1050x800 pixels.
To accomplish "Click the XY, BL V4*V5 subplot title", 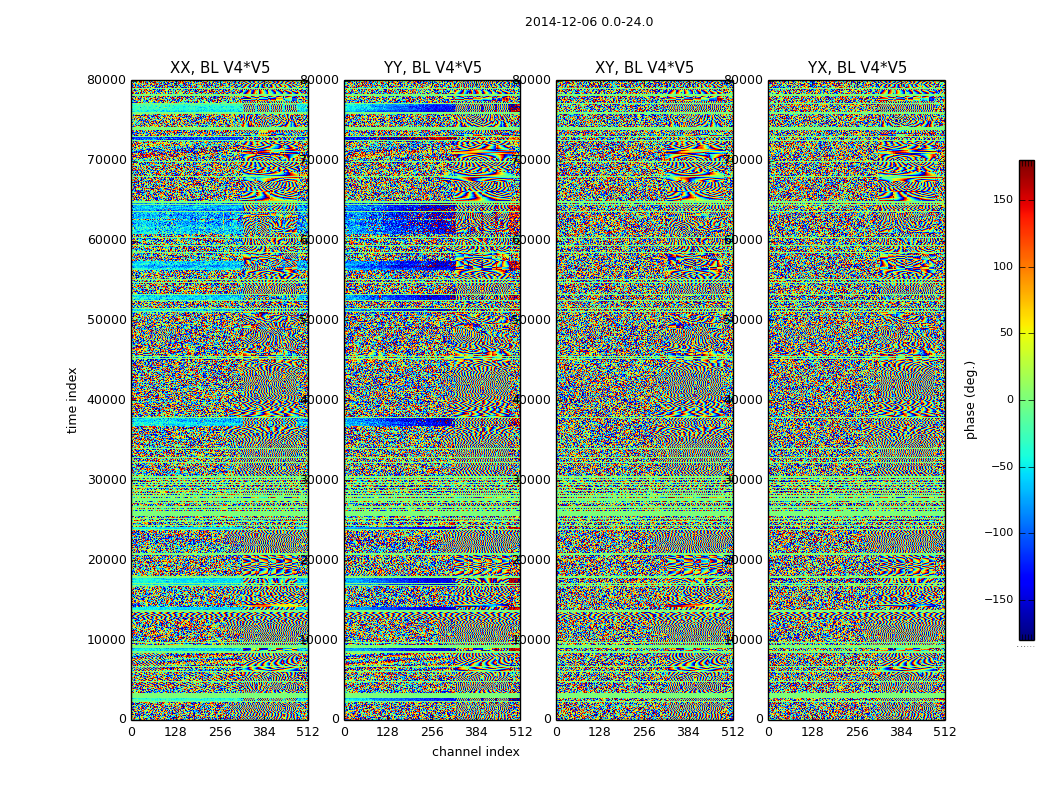I will [x=644, y=68].
